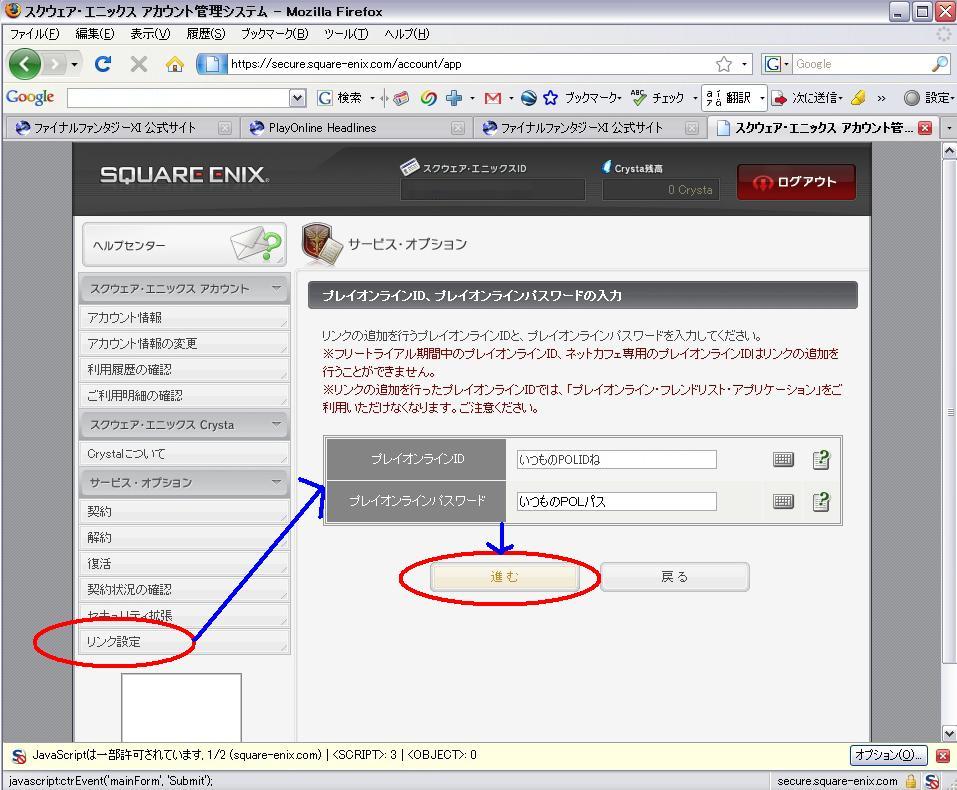Click the padlock security icon in status bar
The width and height of the screenshot is (957, 790).
click(911, 781)
